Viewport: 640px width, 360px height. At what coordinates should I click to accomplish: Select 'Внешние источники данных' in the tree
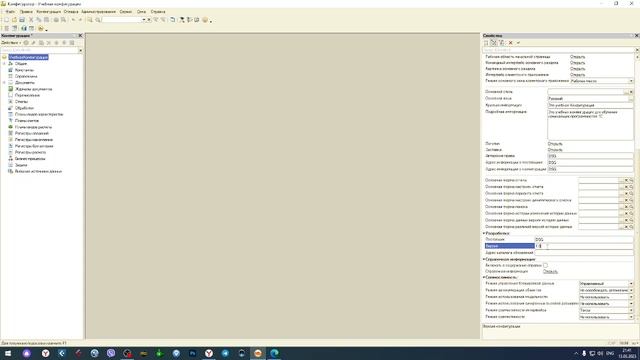point(38,171)
